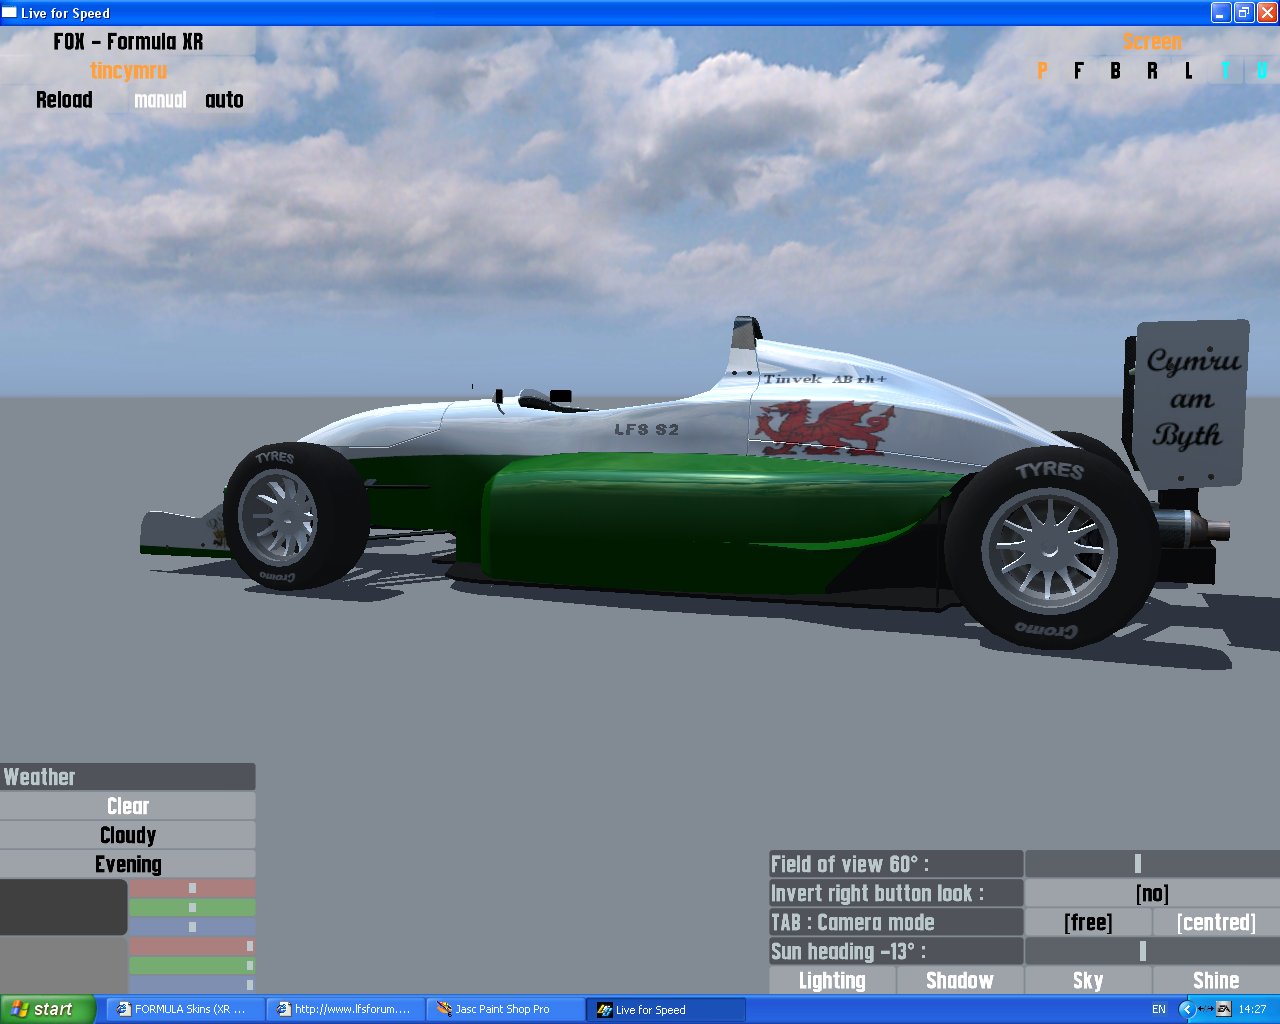Image resolution: width=1280 pixels, height=1024 pixels.
Task: Click the Live for Speed title bar icon
Action: (10, 13)
